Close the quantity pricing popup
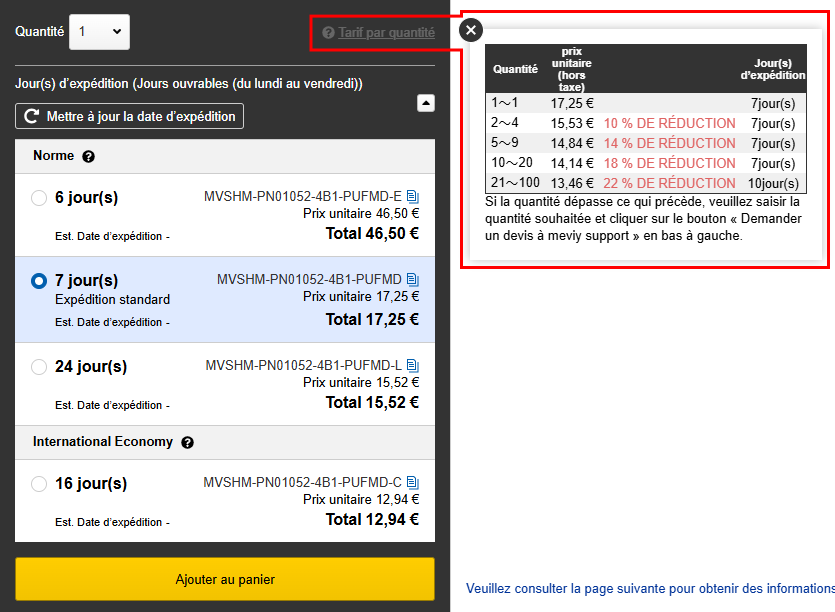 [x=472, y=30]
